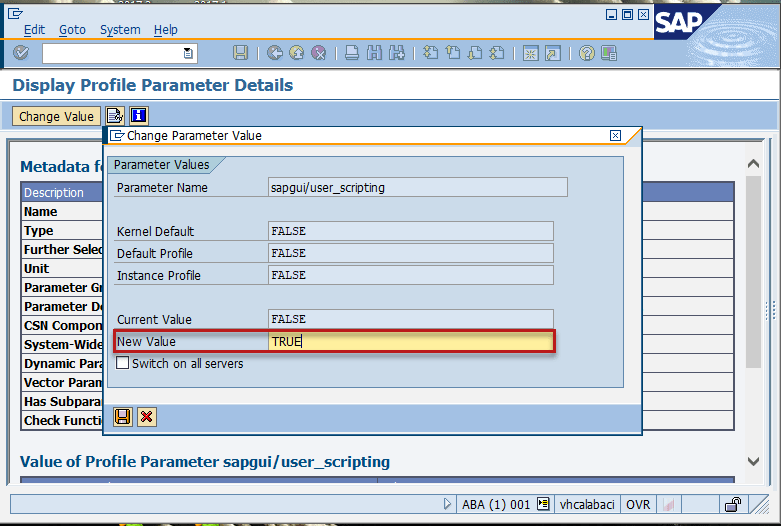Click the Kernel Default value field

click(x=410, y=231)
